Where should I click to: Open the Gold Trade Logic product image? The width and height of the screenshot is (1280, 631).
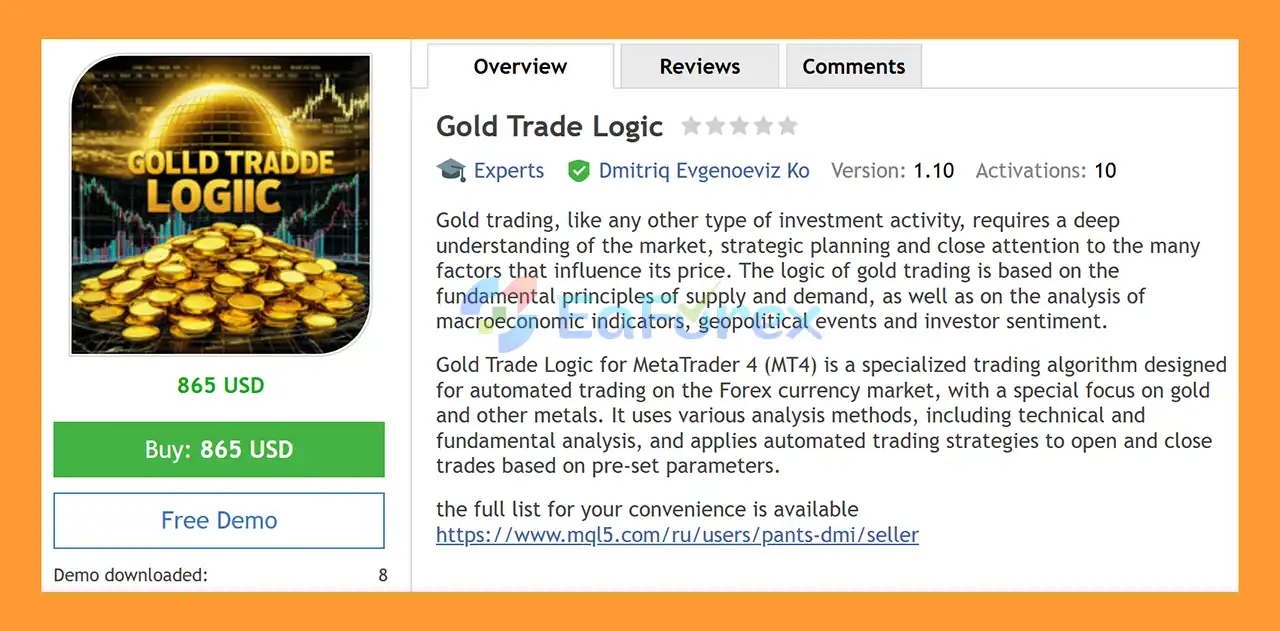pyautogui.click(x=220, y=205)
